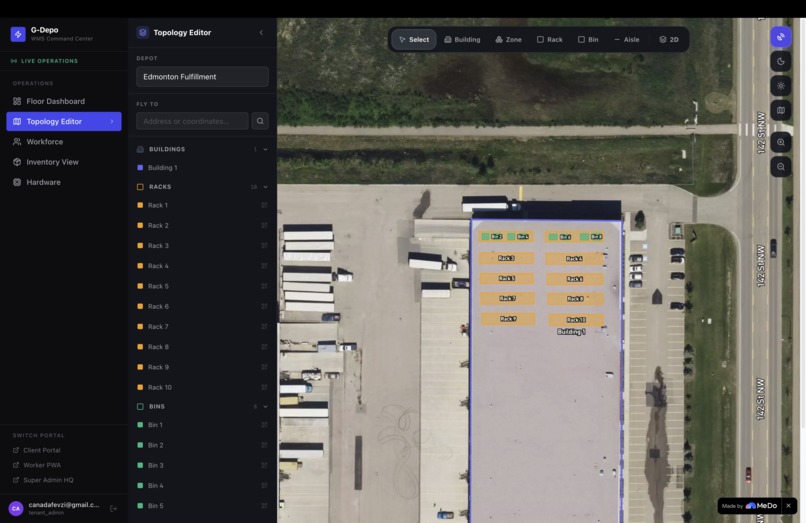Choose the Rack drawing tool
806x523 pixels.
549,40
